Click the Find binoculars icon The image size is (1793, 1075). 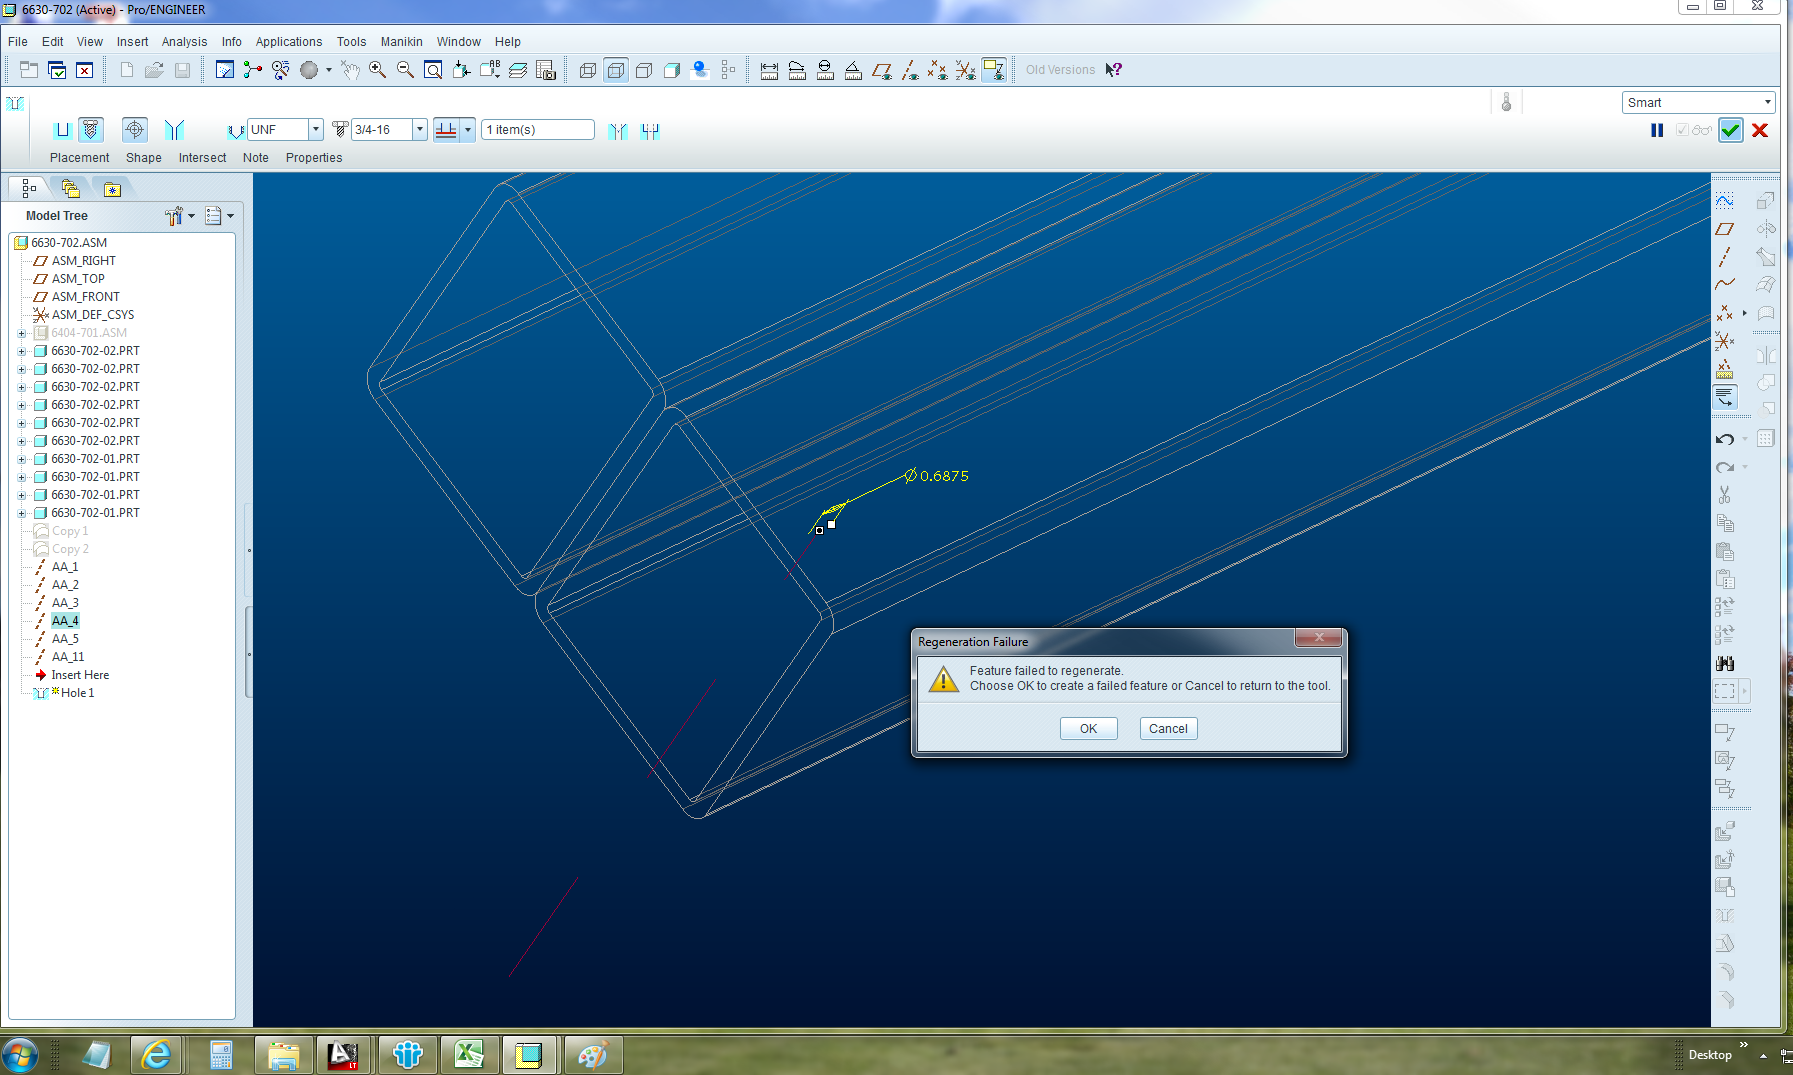pyautogui.click(x=1725, y=663)
